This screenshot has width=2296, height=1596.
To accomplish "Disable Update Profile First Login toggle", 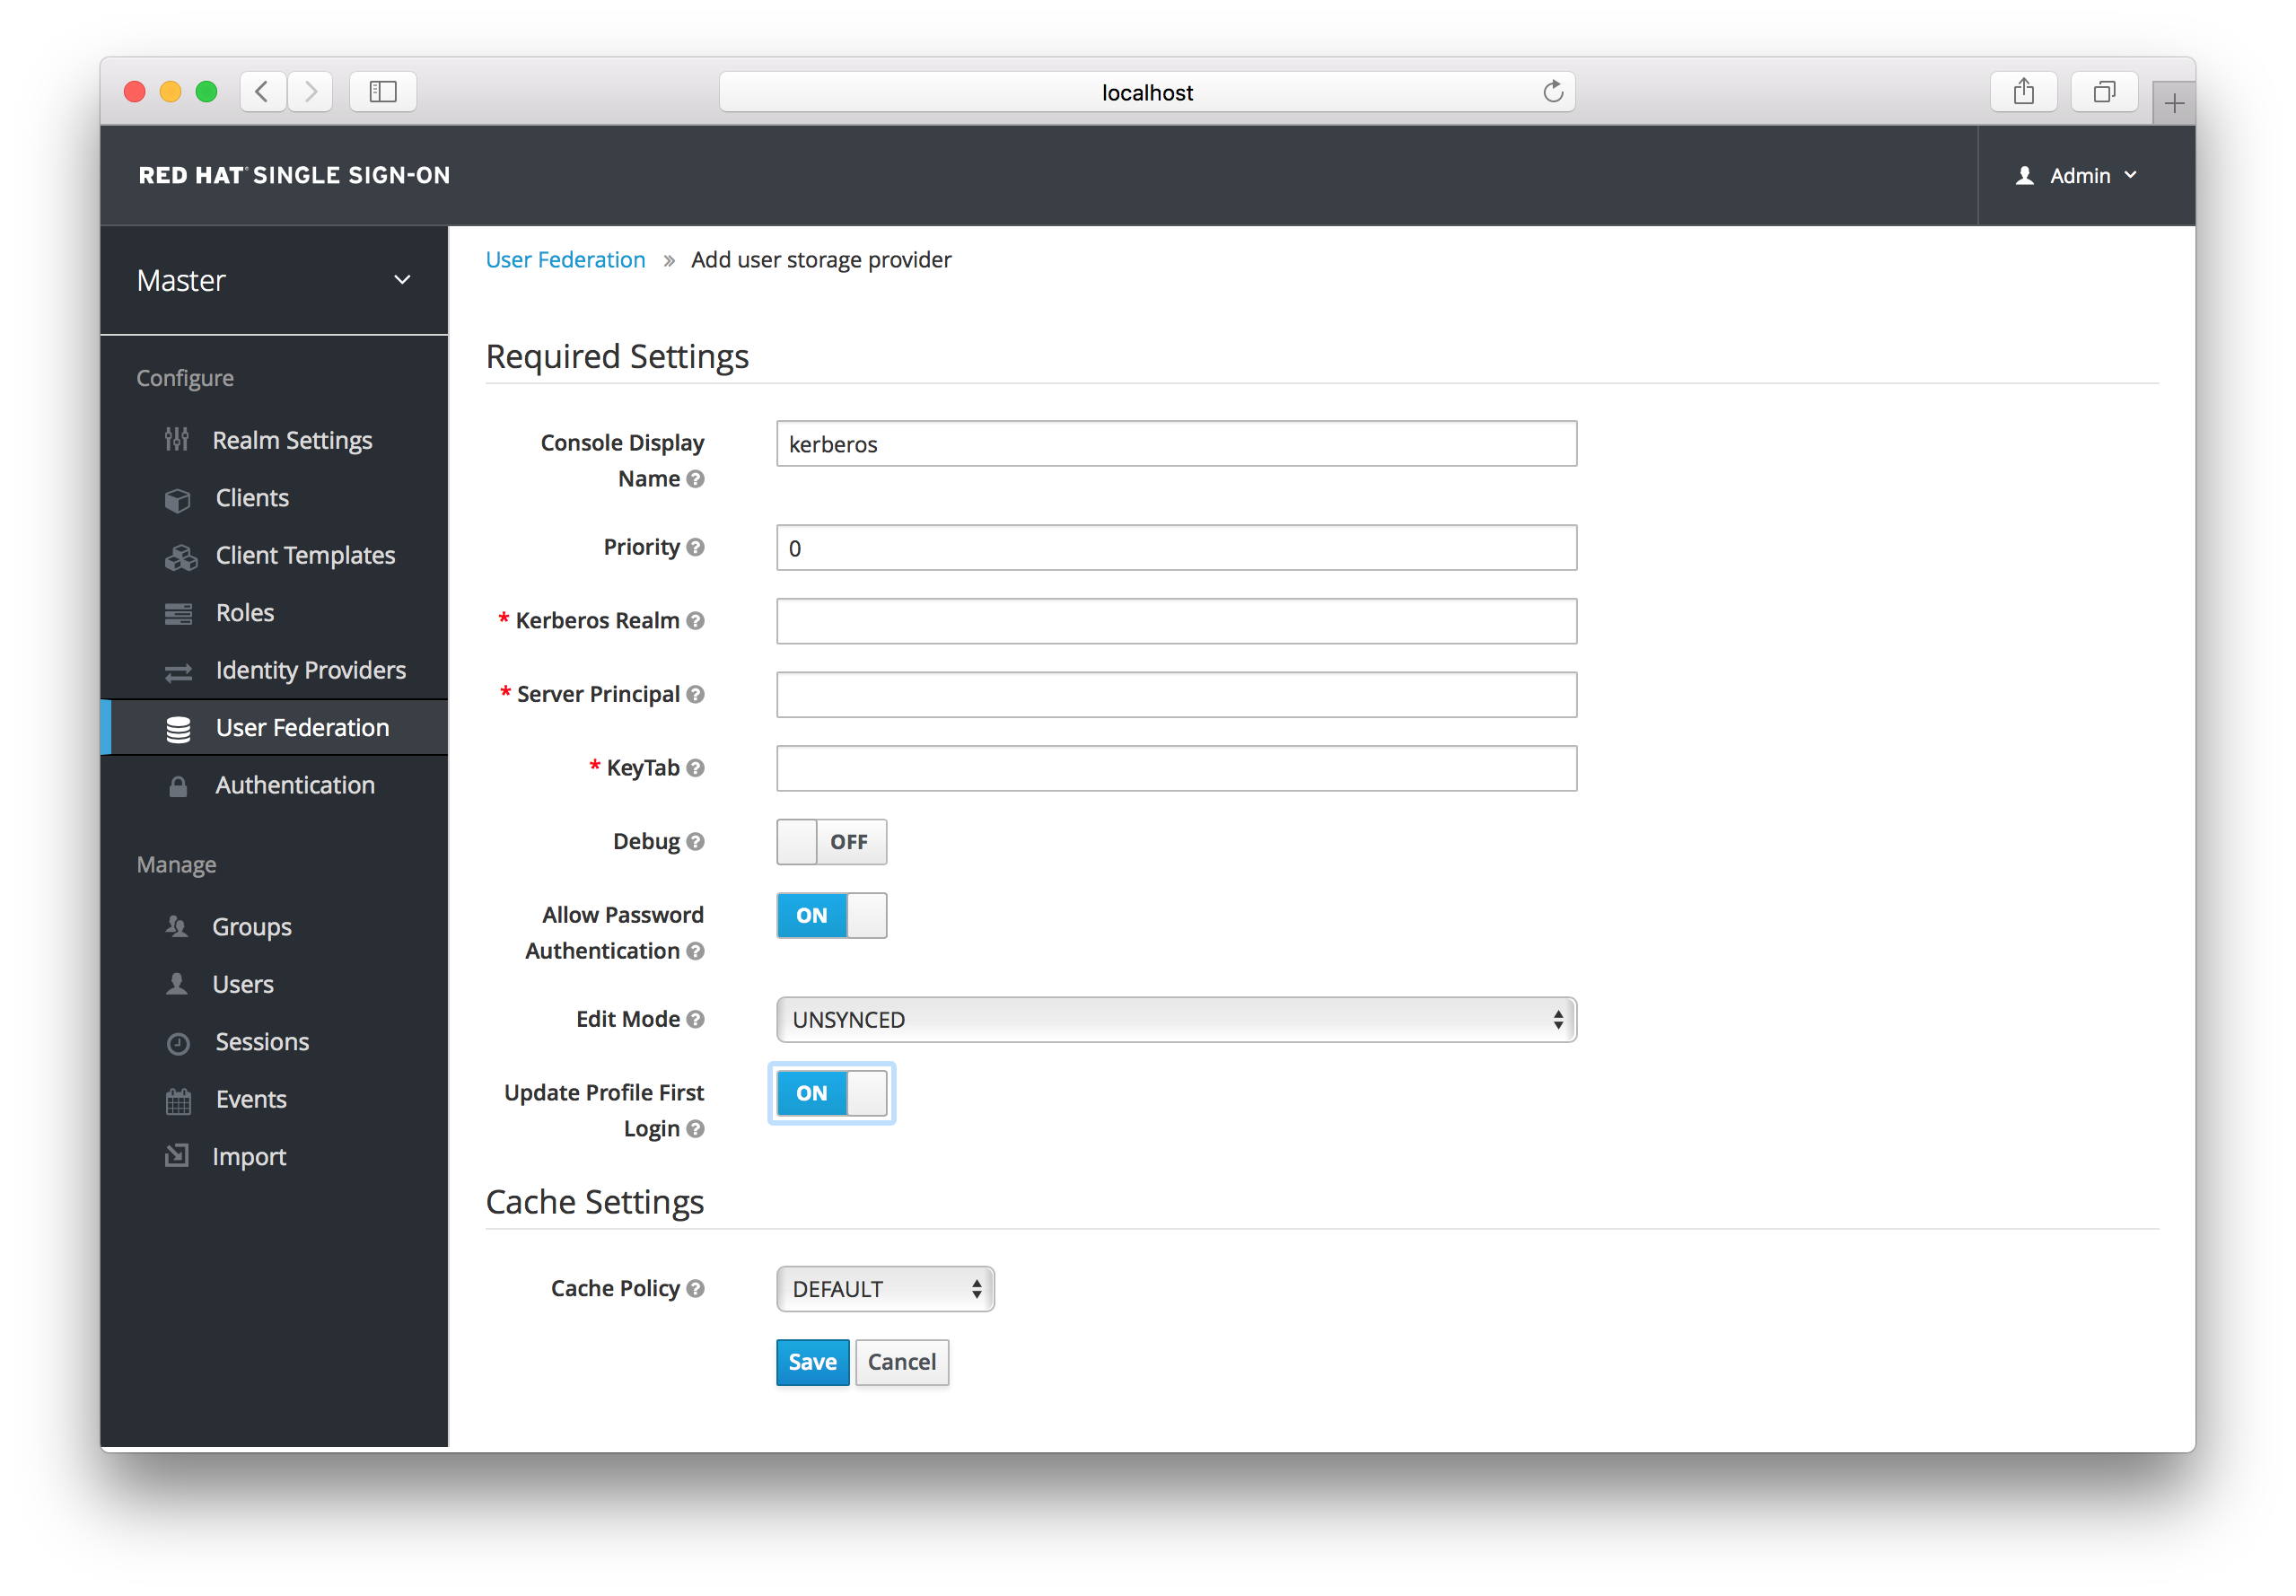I will point(832,1093).
